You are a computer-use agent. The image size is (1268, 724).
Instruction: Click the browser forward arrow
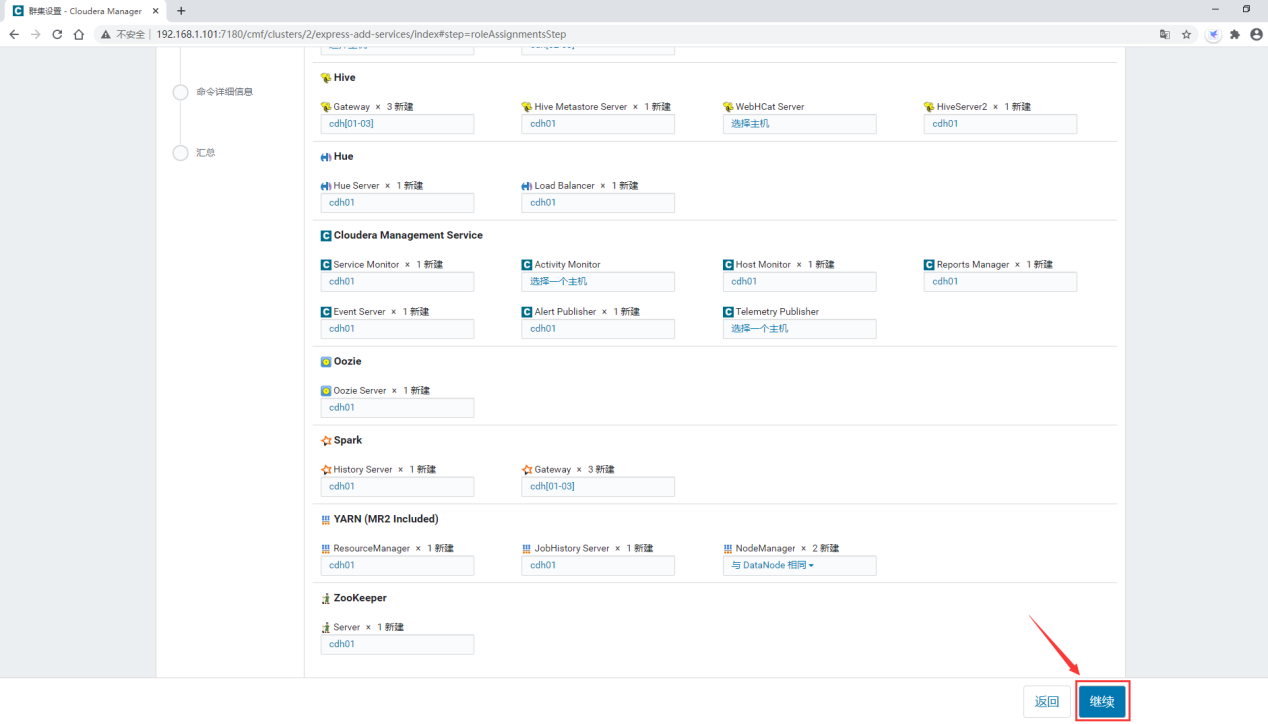pyautogui.click(x=36, y=34)
